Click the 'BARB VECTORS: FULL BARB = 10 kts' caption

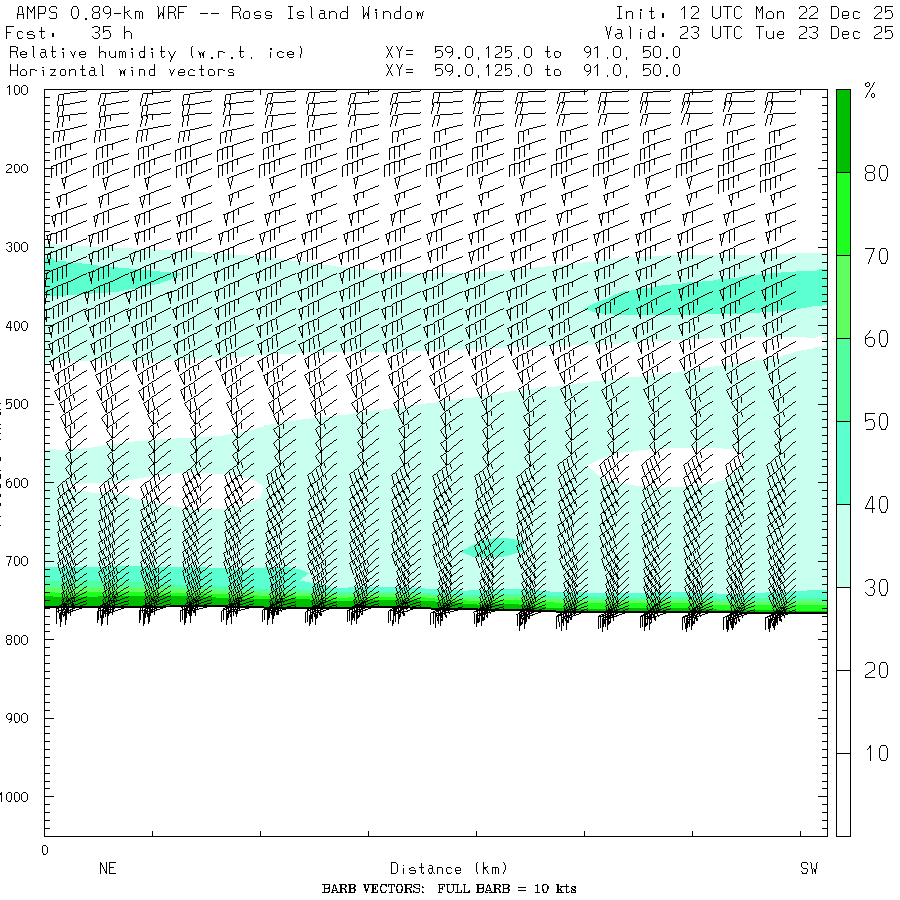click(449, 889)
